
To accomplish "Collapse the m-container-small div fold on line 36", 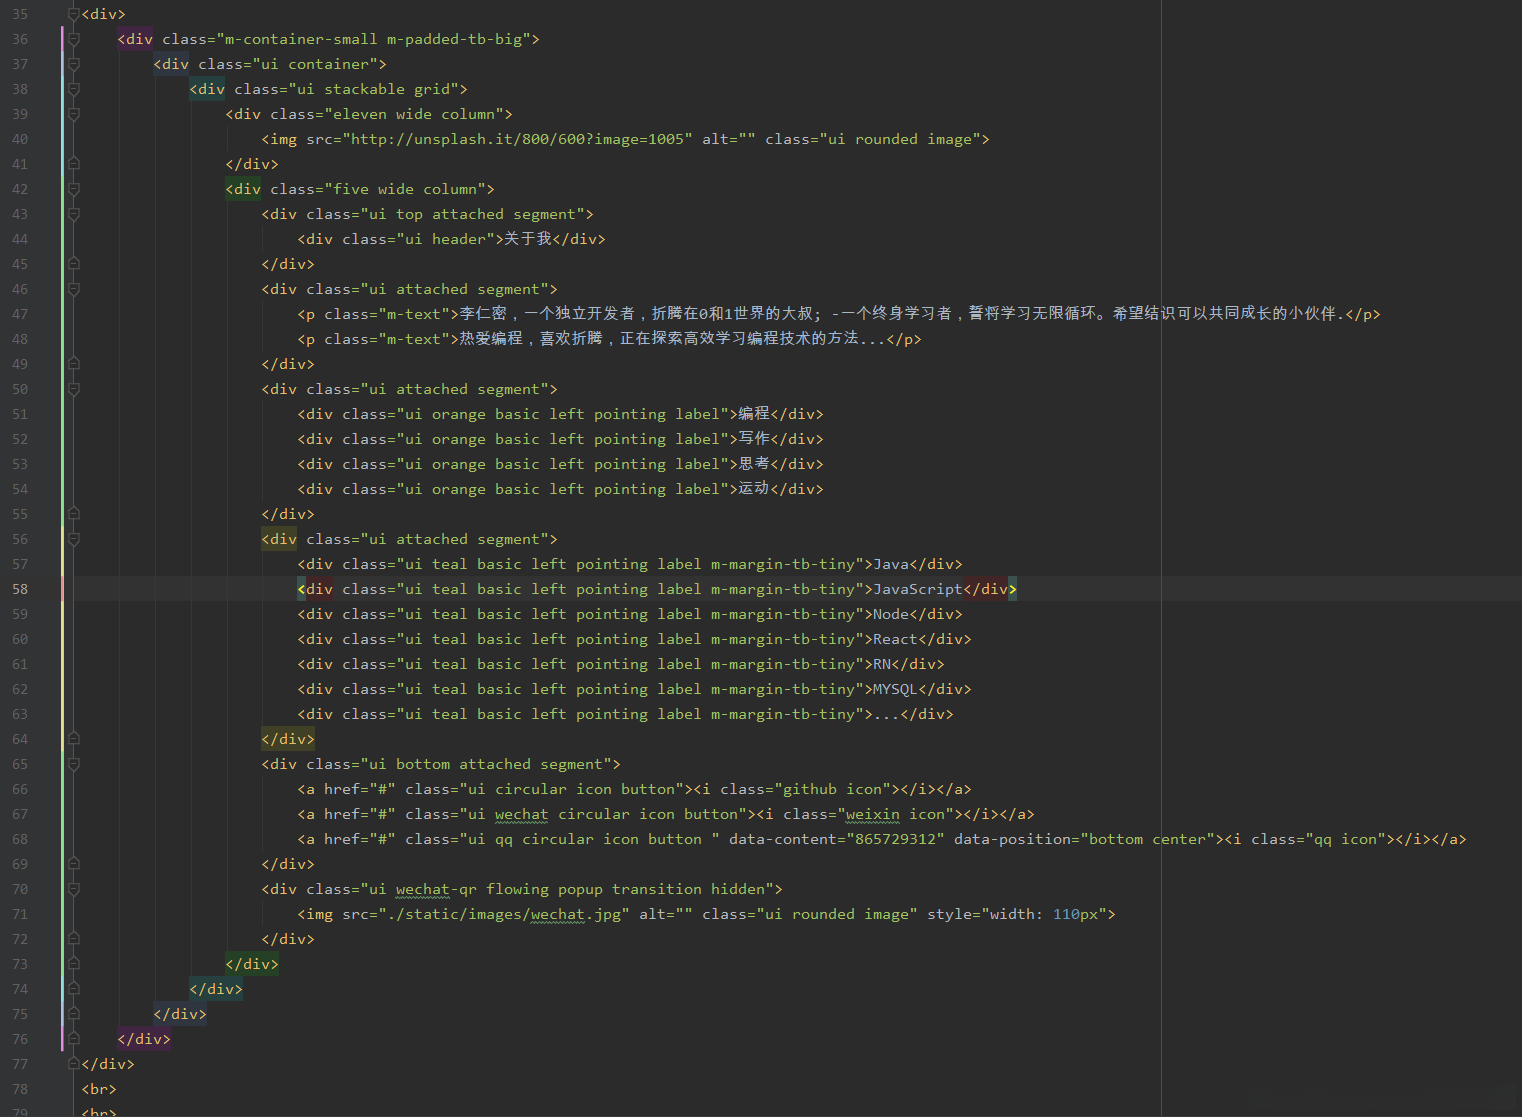I will 73,39.
